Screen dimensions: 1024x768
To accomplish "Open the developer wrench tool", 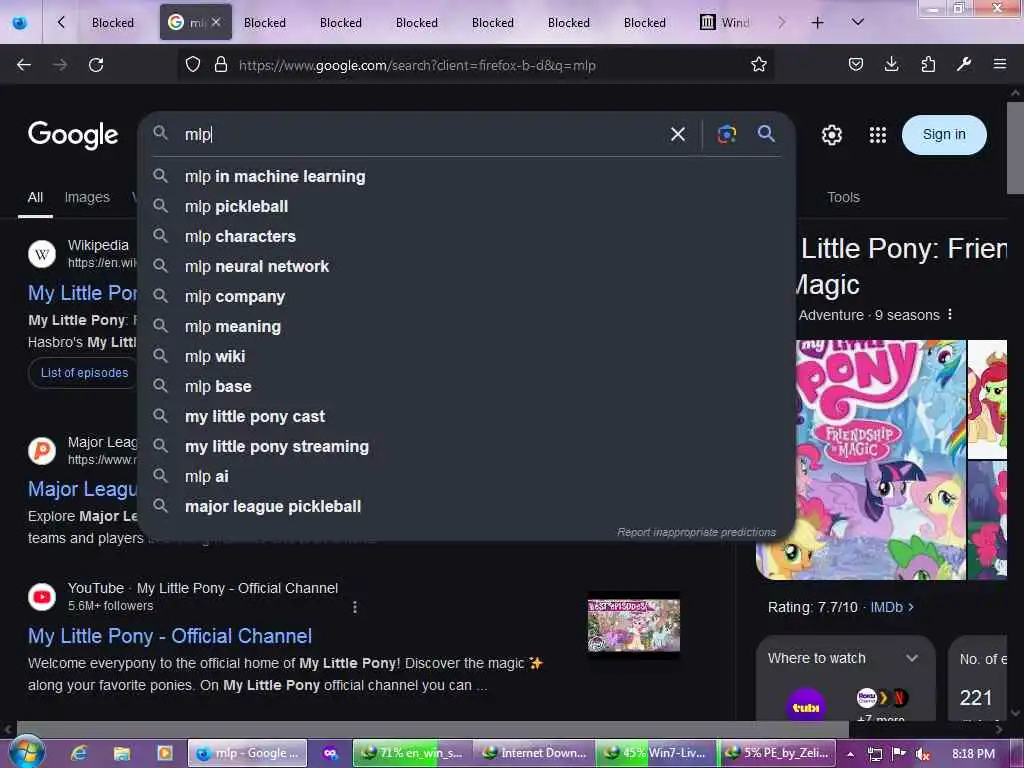I will pyautogui.click(x=964, y=64).
